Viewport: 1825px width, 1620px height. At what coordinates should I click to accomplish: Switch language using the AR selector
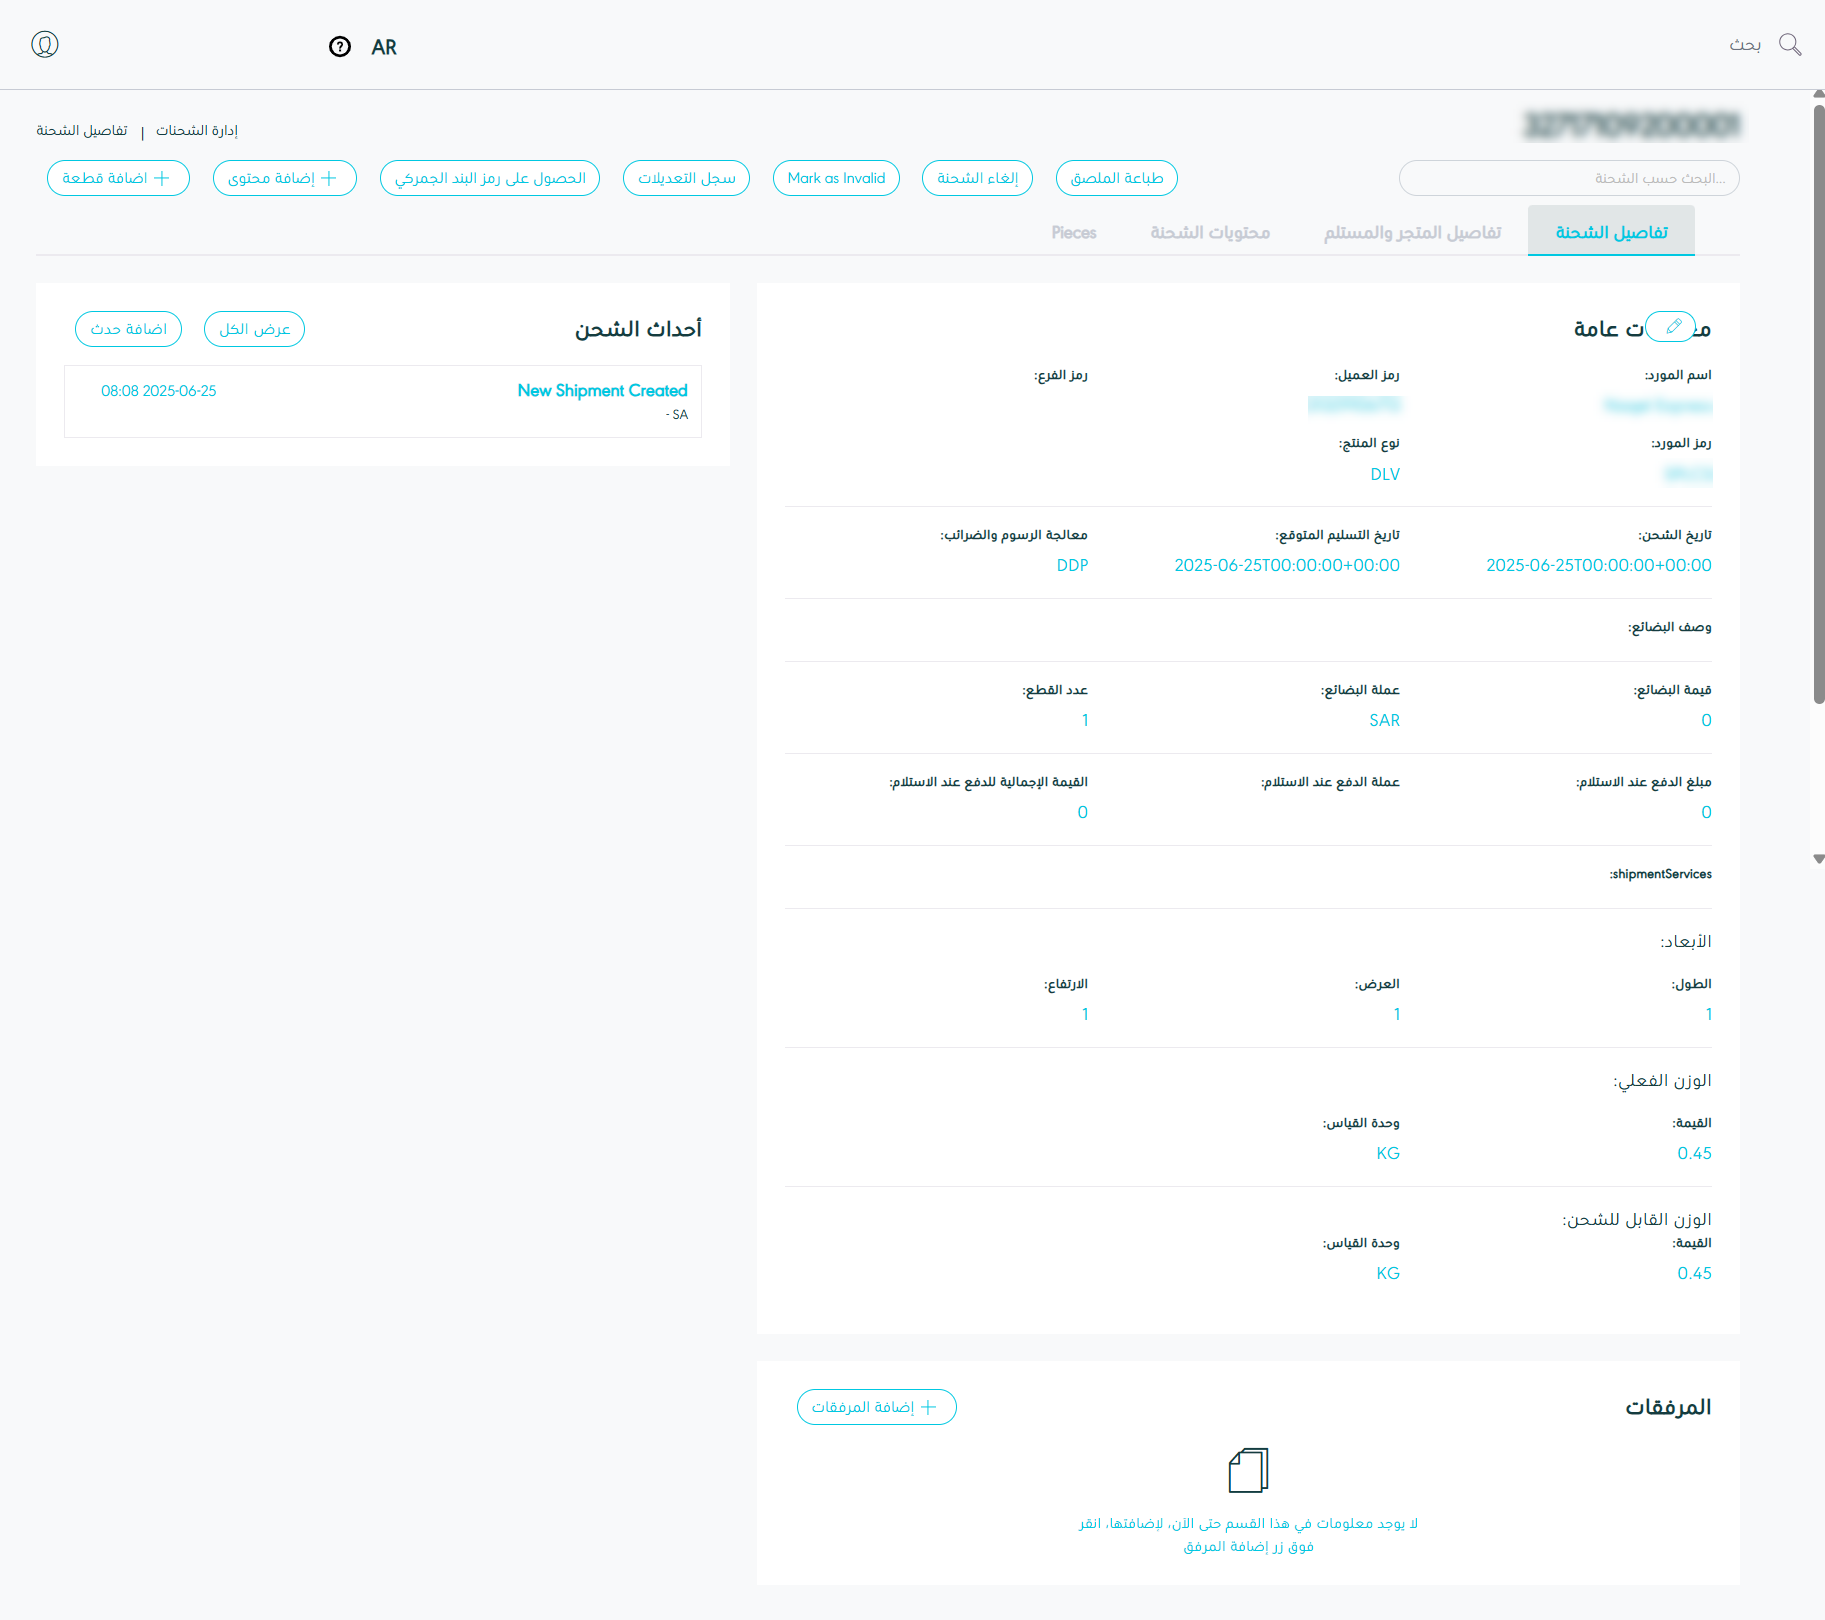(384, 47)
